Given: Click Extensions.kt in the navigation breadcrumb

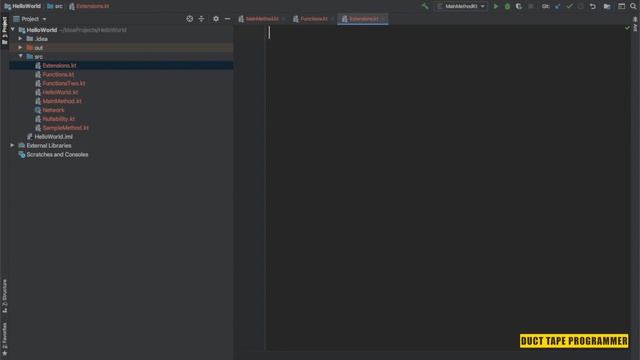Looking at the screenshot, I should coord(93,6).
